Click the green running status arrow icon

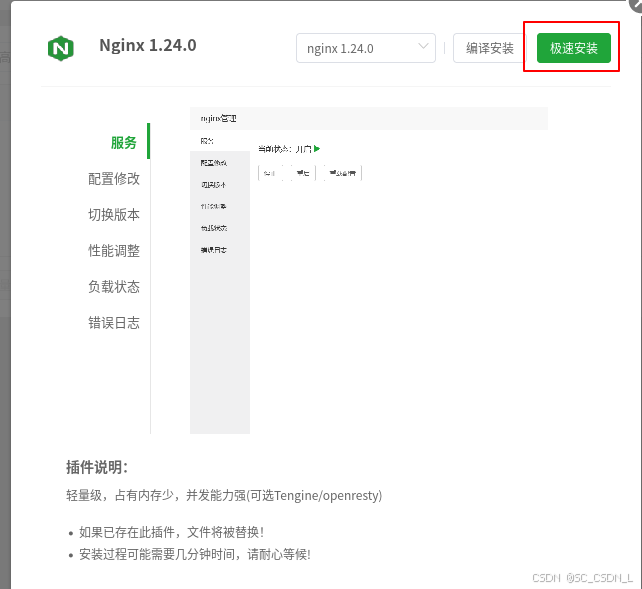pyautogui.click(x=317, y=149)
